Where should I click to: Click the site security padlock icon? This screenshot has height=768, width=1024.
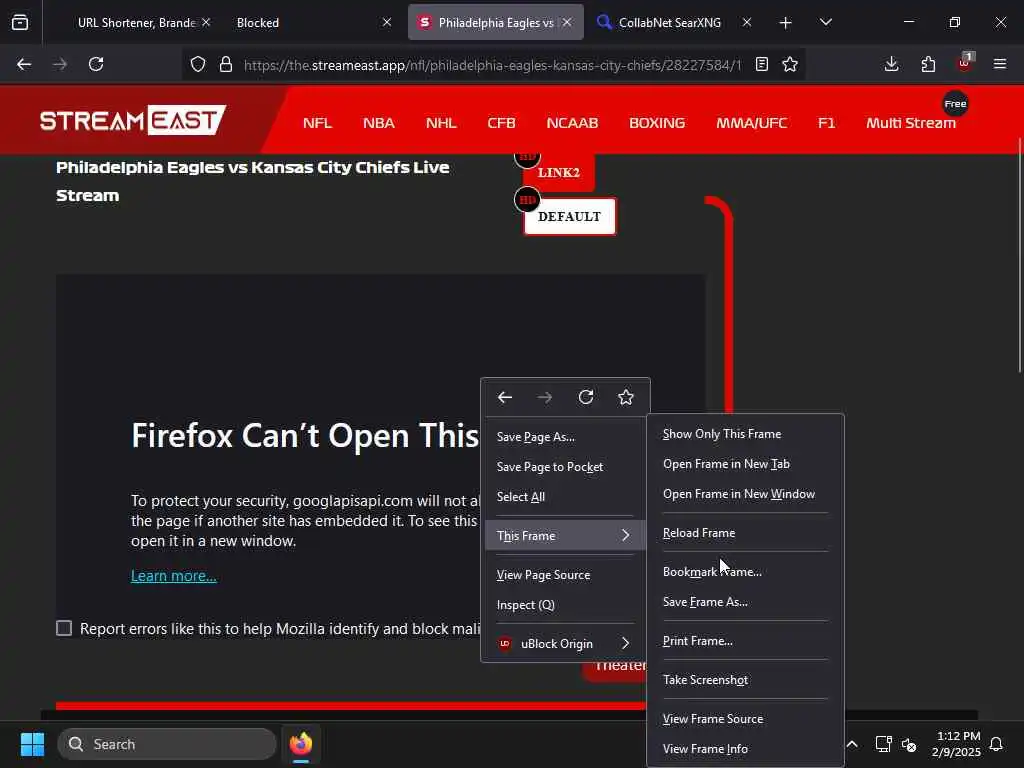(226, 64)
